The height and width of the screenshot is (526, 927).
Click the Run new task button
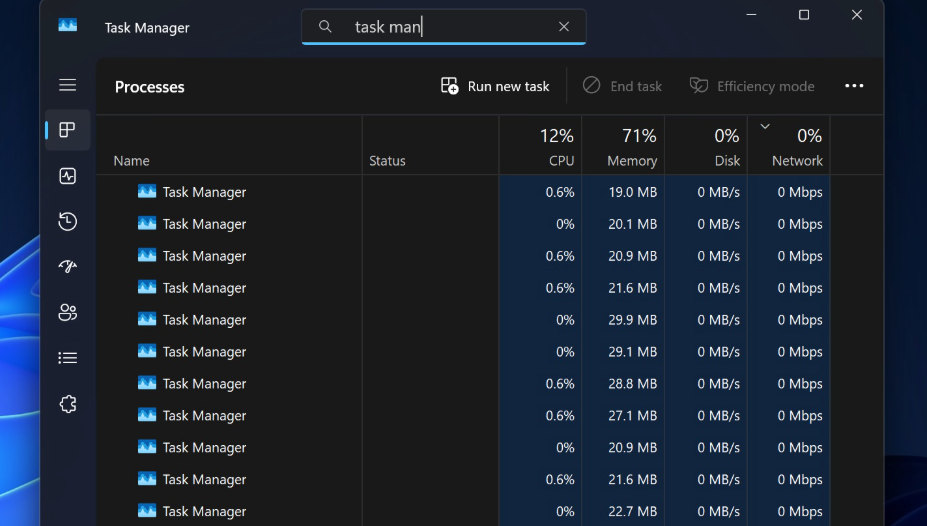(x=495, y=86)
